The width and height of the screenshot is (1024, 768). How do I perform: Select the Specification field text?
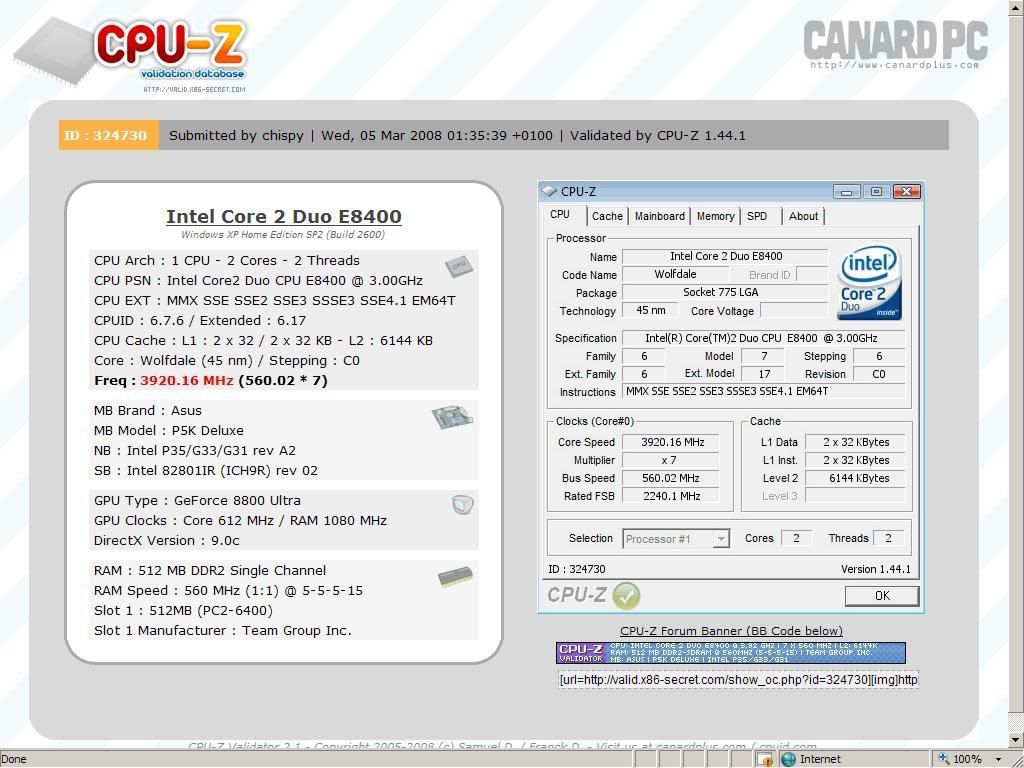(x=764, y=338)
